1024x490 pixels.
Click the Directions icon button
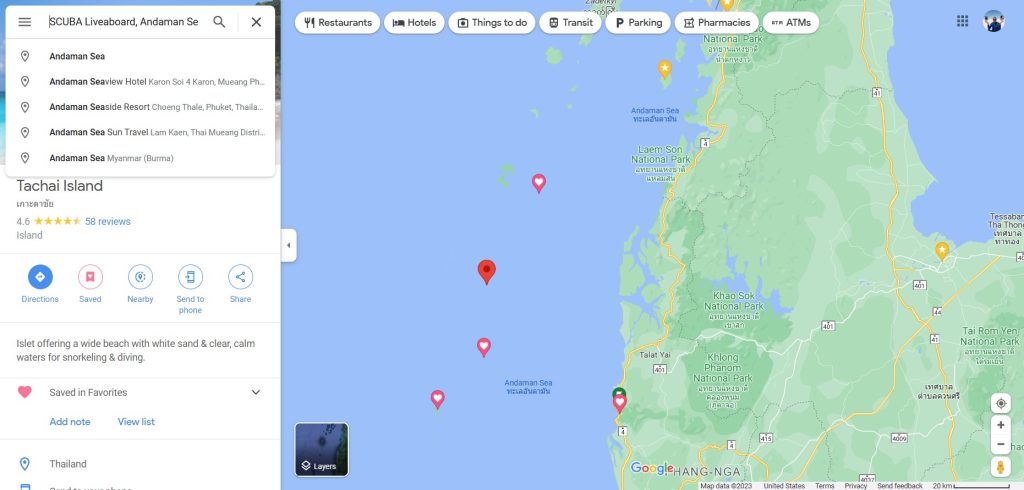click(x=40, y=277)
